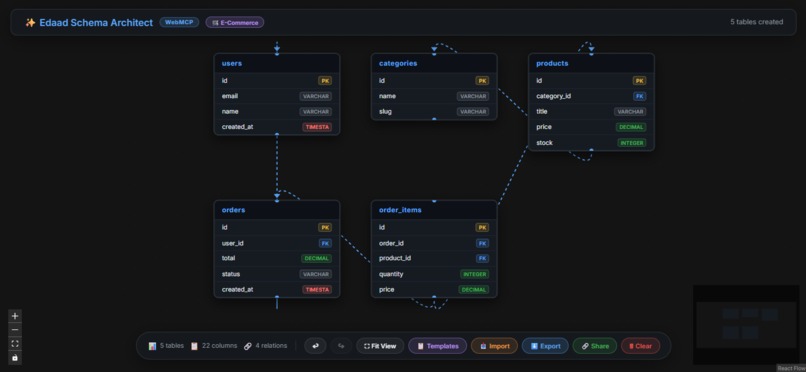Click the VARCHAR badge on email
The image size is (806, 372).
tap(316, 96)
